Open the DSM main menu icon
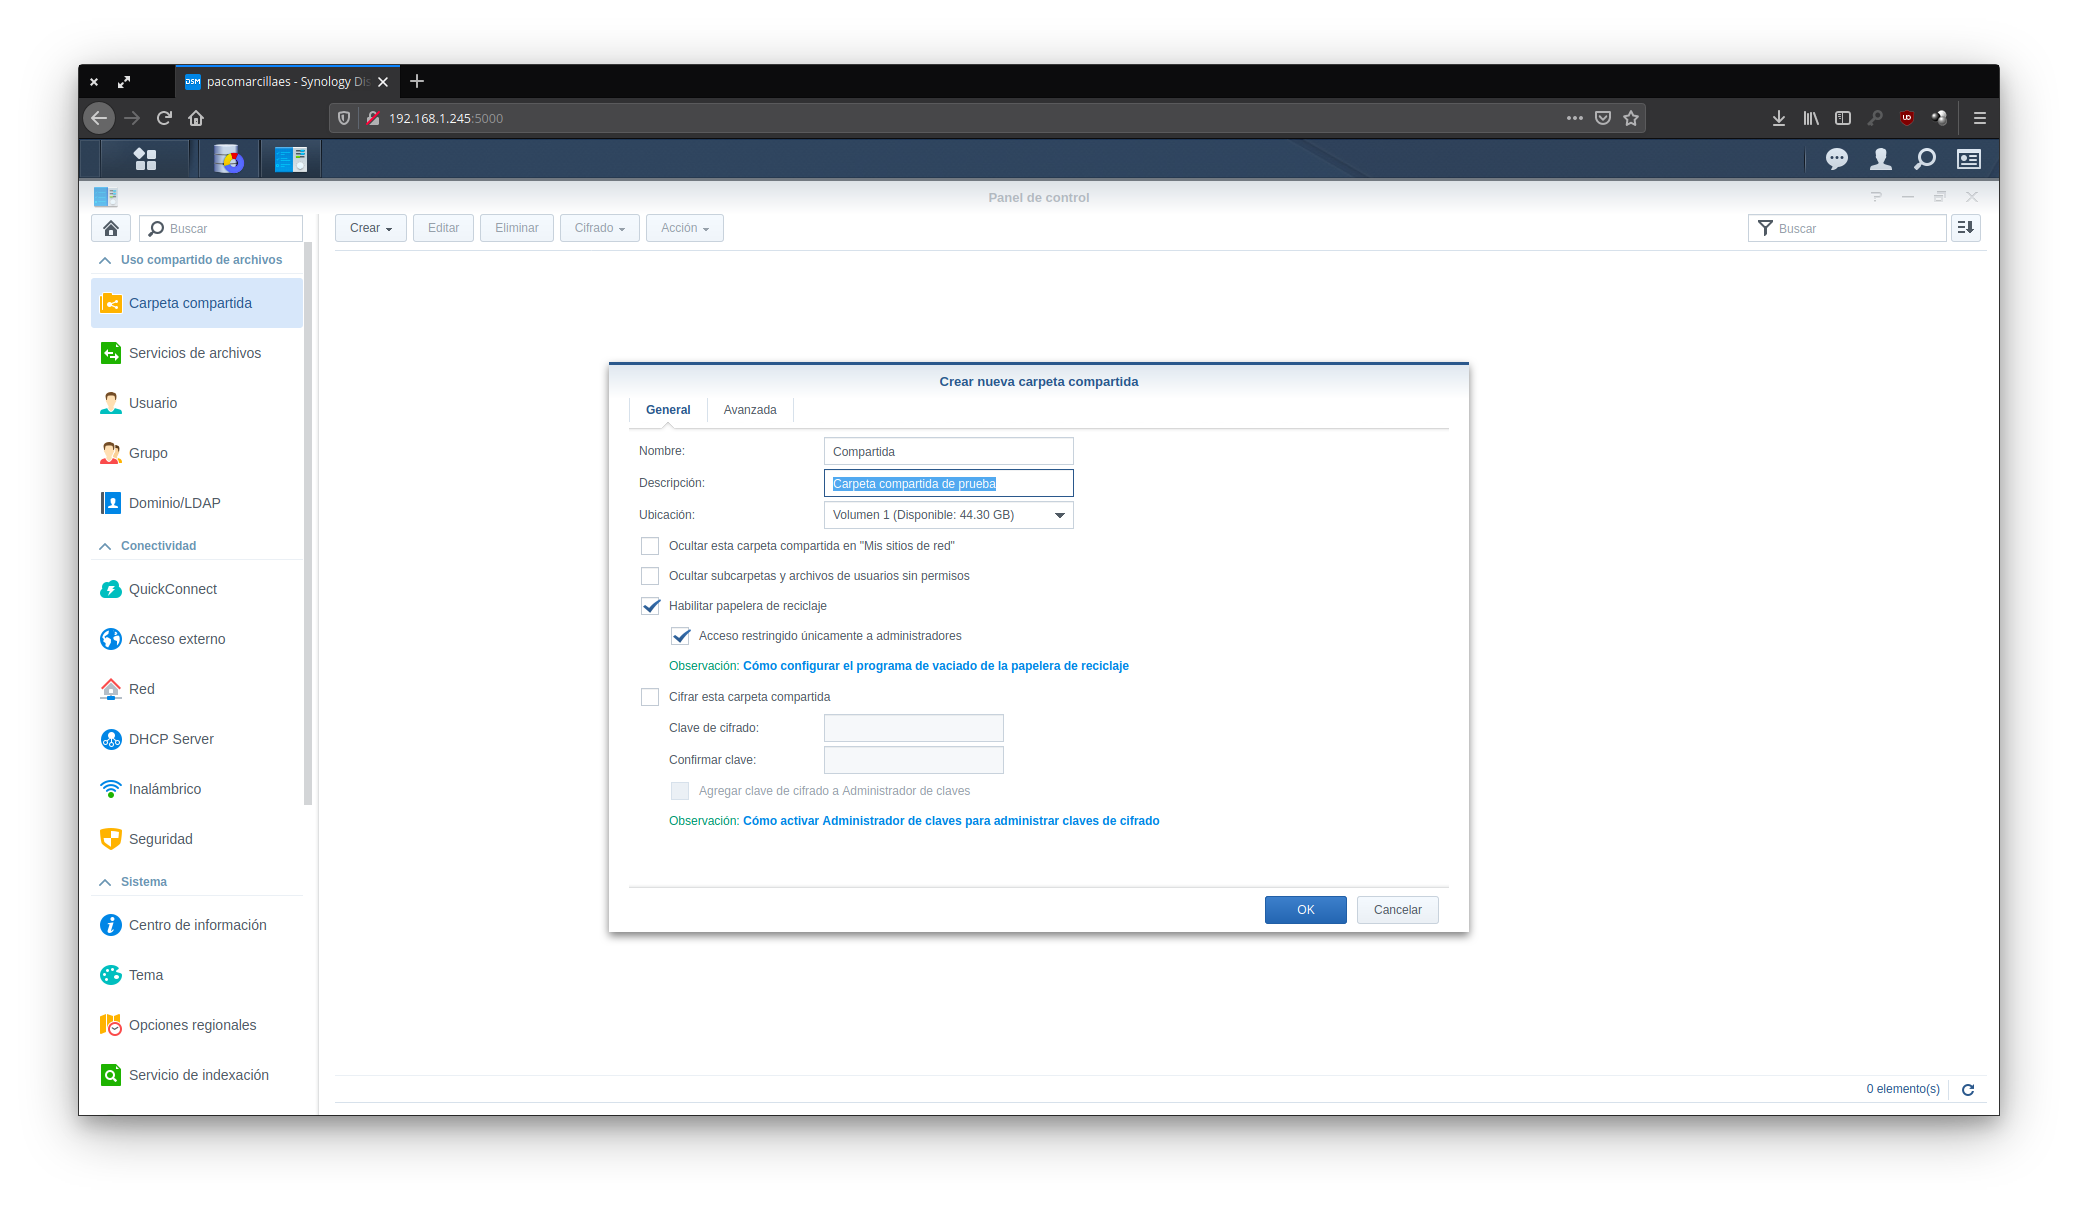The image size is (2078, 1208). (x=145, y=159)
